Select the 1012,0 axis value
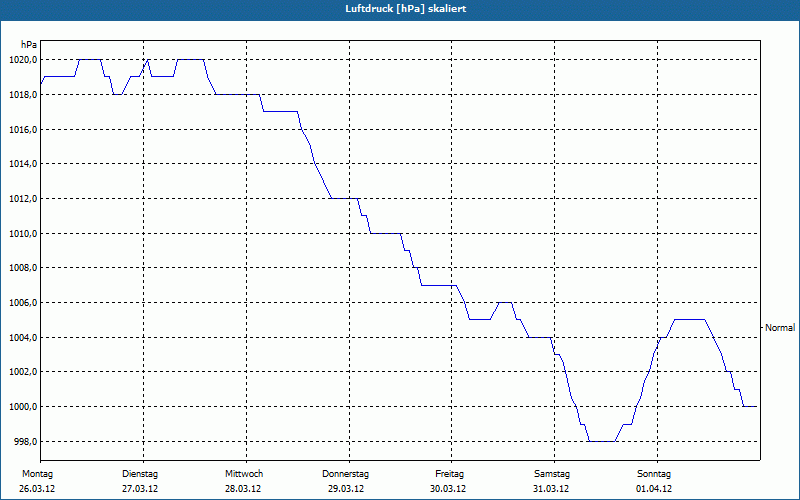 click(23, 198)
